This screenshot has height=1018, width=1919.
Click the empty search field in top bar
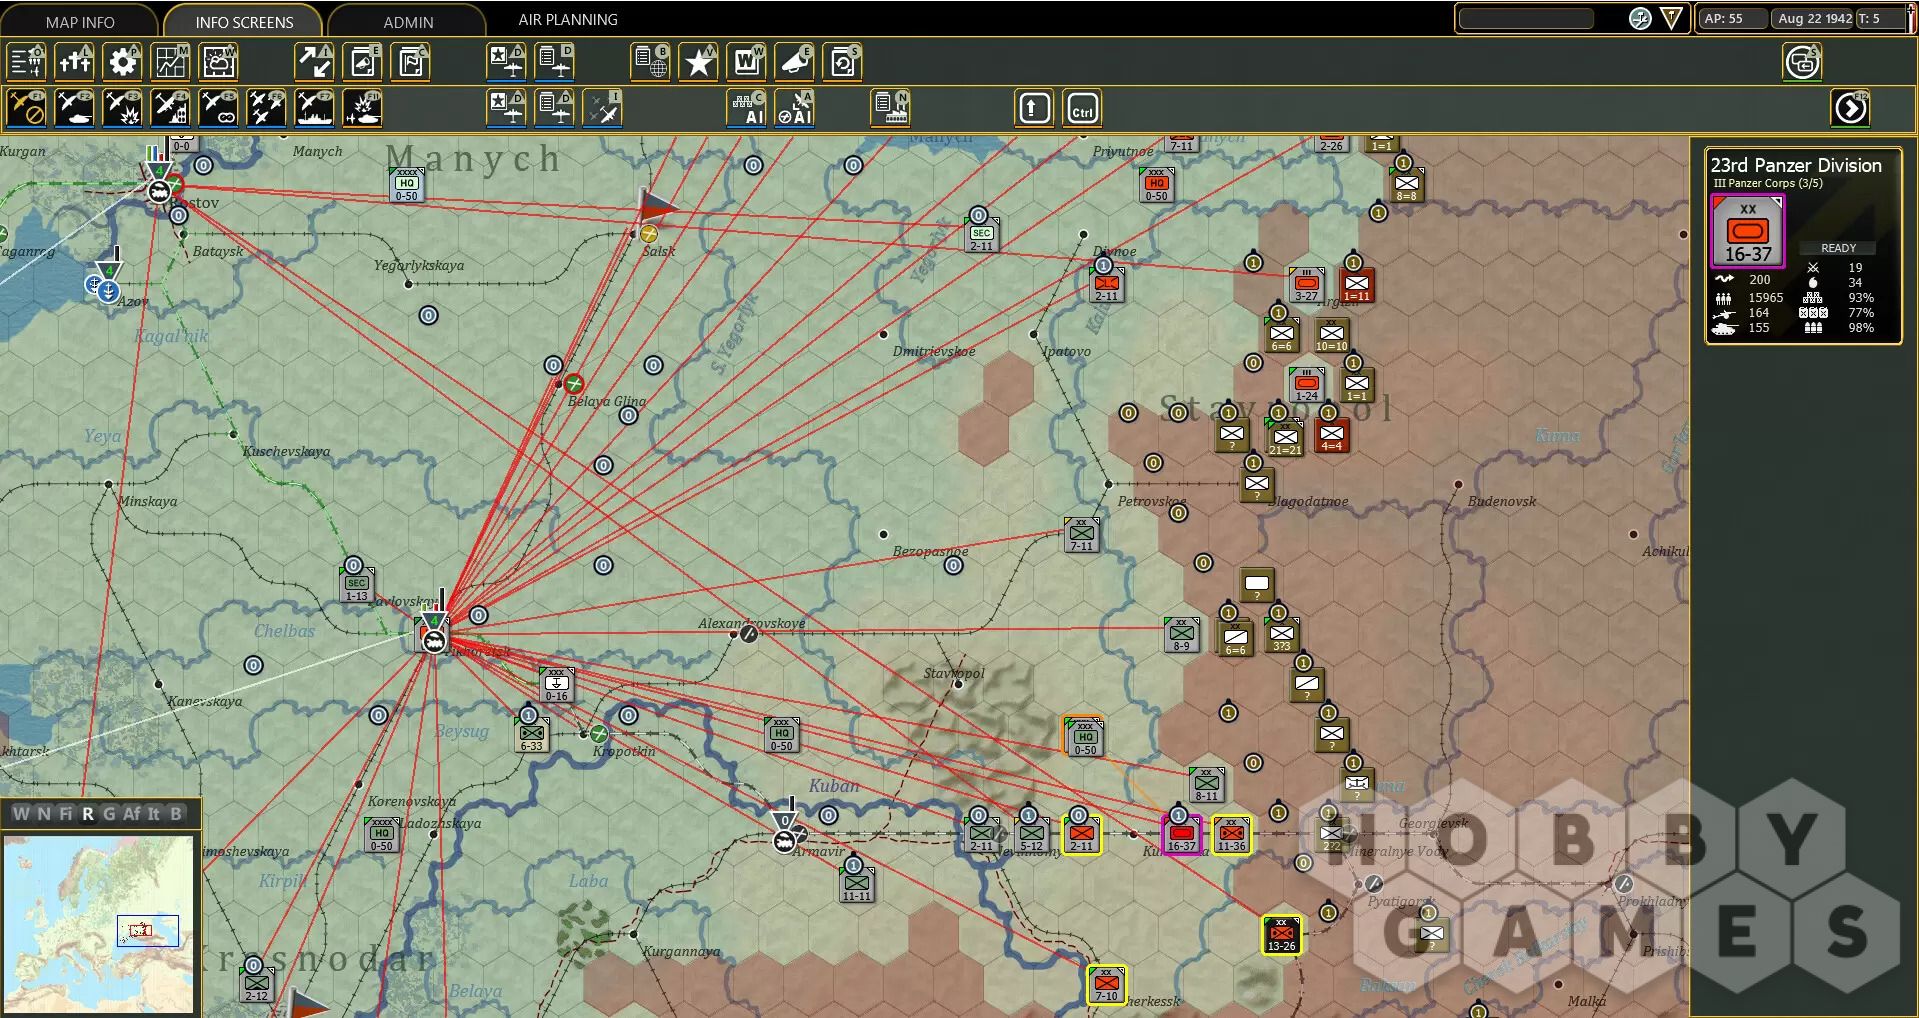tap(1526, 18)
